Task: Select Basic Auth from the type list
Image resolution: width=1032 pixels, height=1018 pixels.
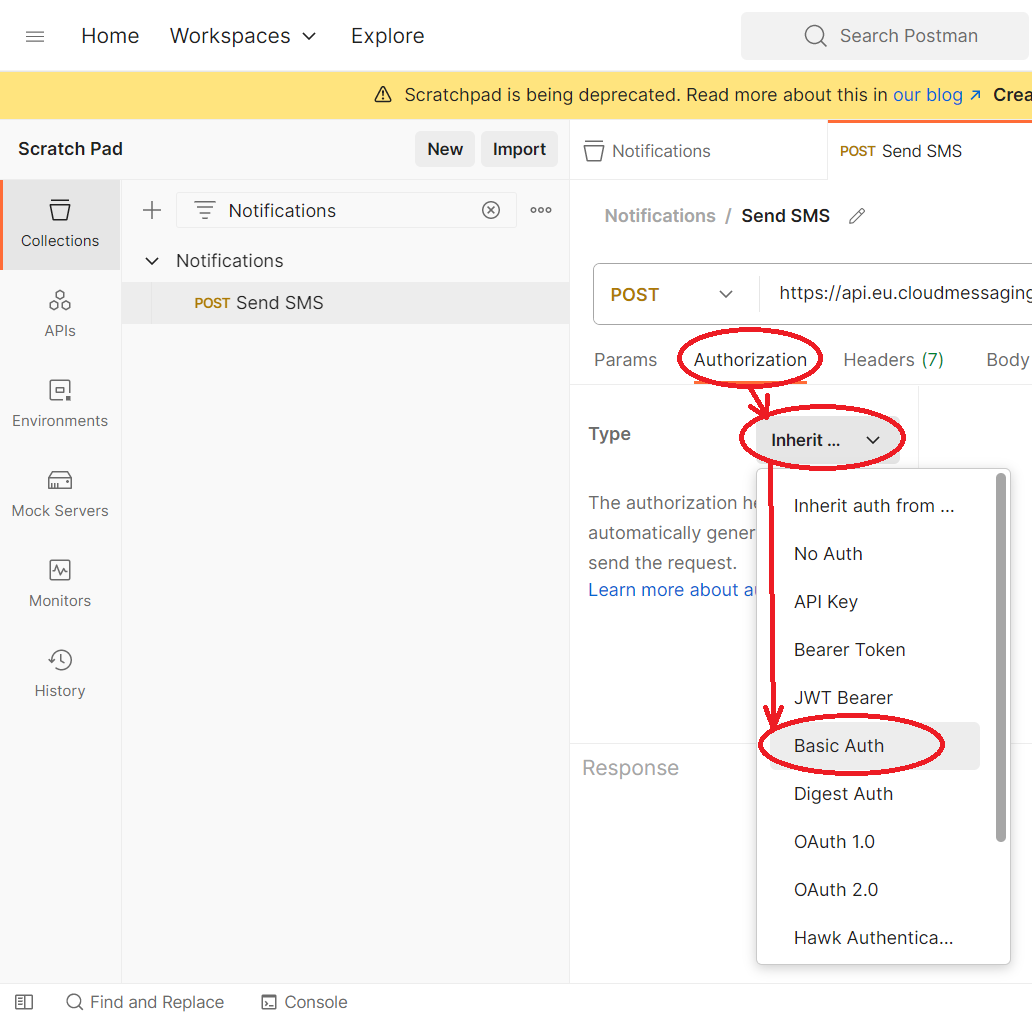Action: [x=839, y=746]
